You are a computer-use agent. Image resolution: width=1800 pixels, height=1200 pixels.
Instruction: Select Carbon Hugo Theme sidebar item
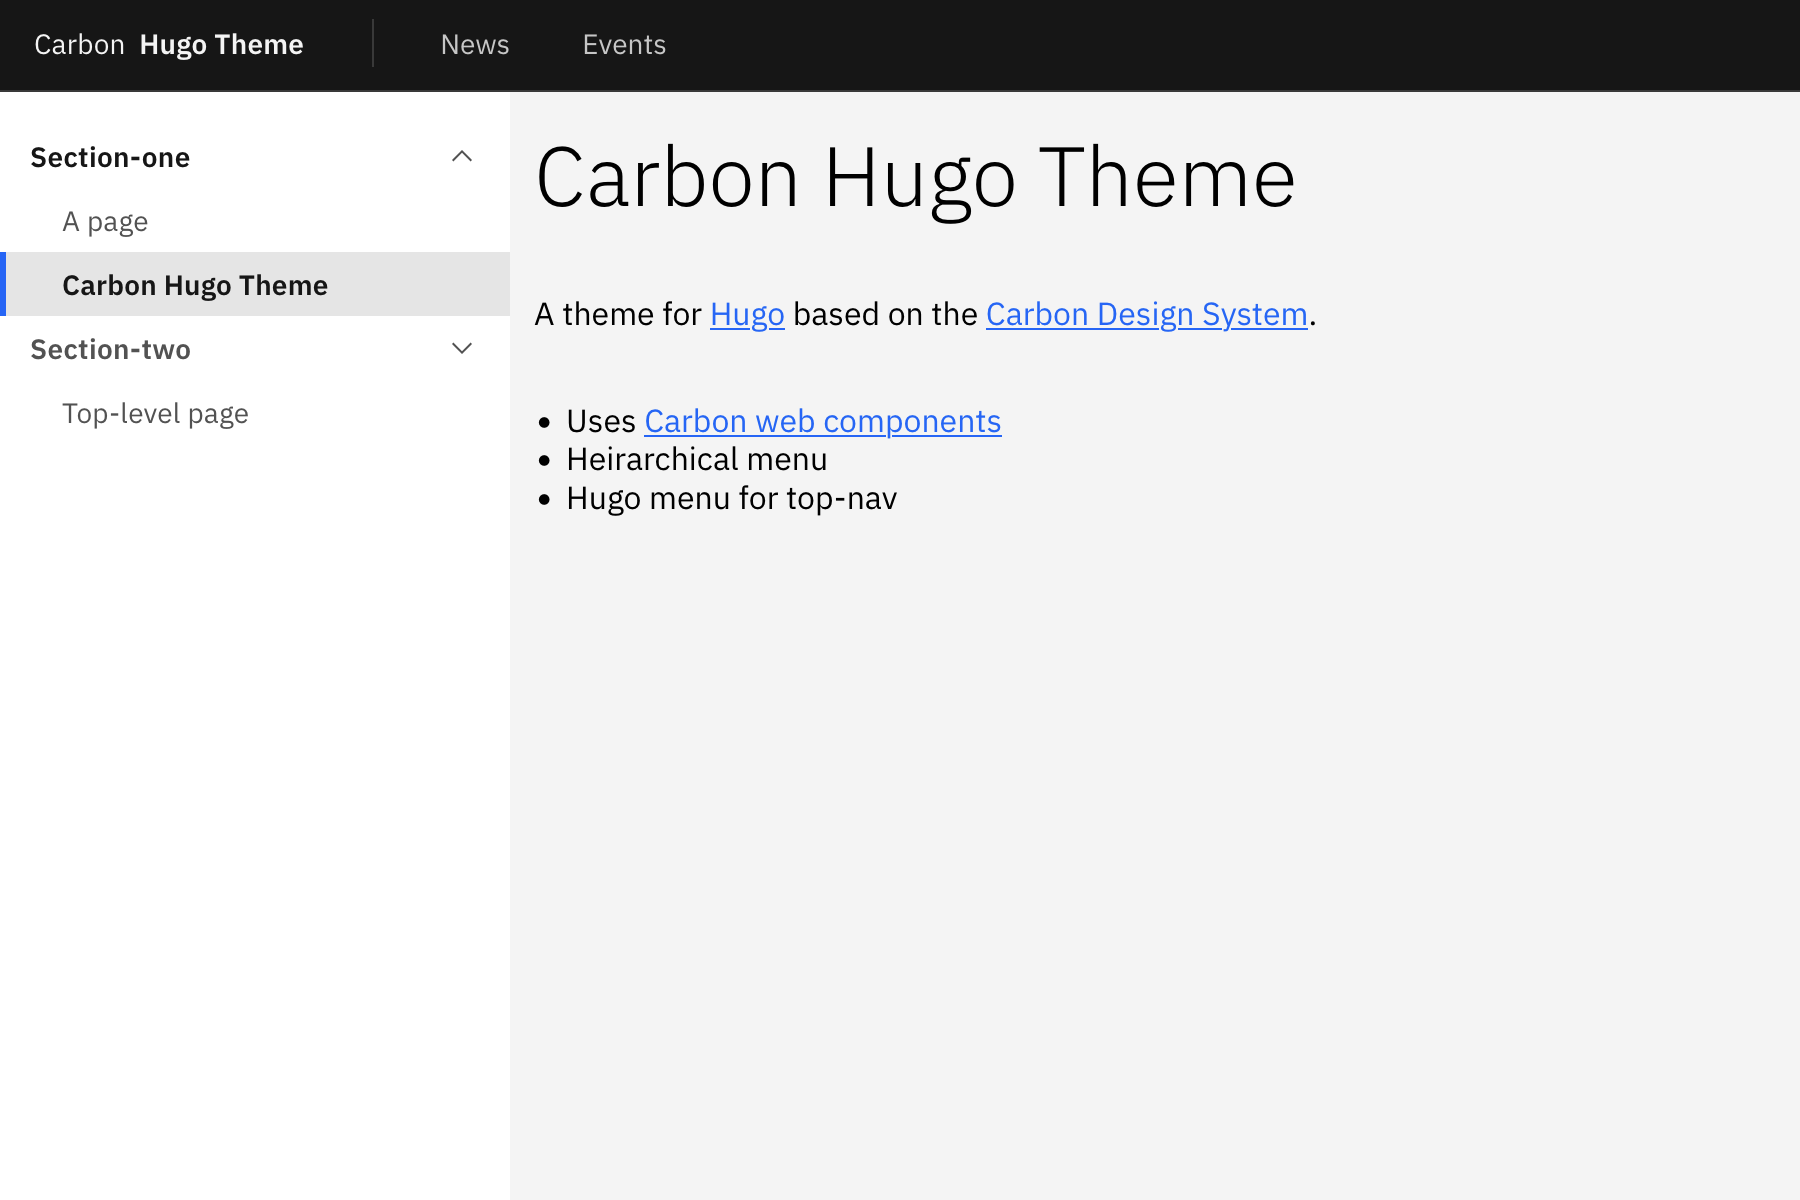pyautogui.click(x=255, y=285)
